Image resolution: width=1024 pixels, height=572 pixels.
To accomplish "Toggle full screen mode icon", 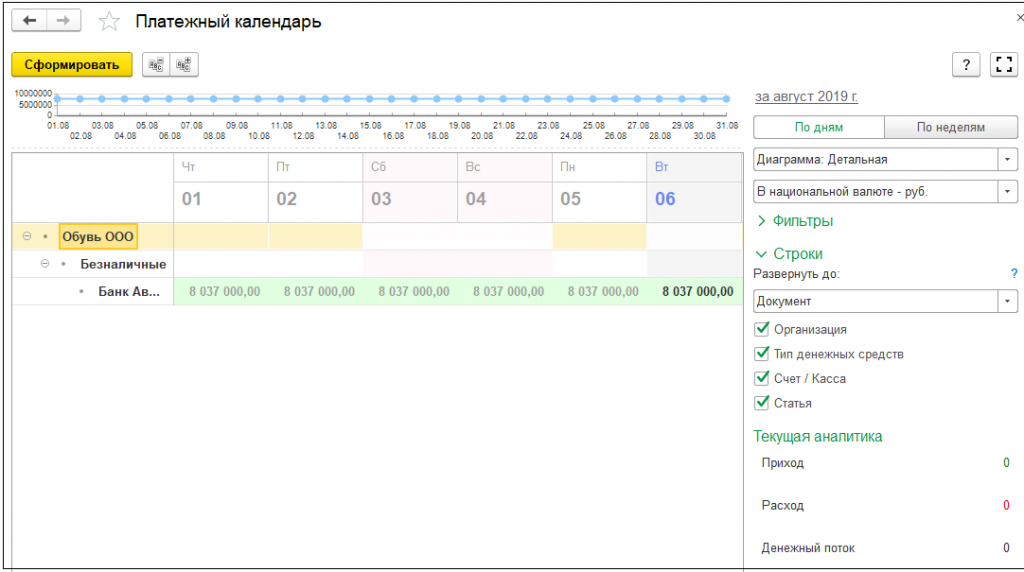I will click(x=1003, y=65).
